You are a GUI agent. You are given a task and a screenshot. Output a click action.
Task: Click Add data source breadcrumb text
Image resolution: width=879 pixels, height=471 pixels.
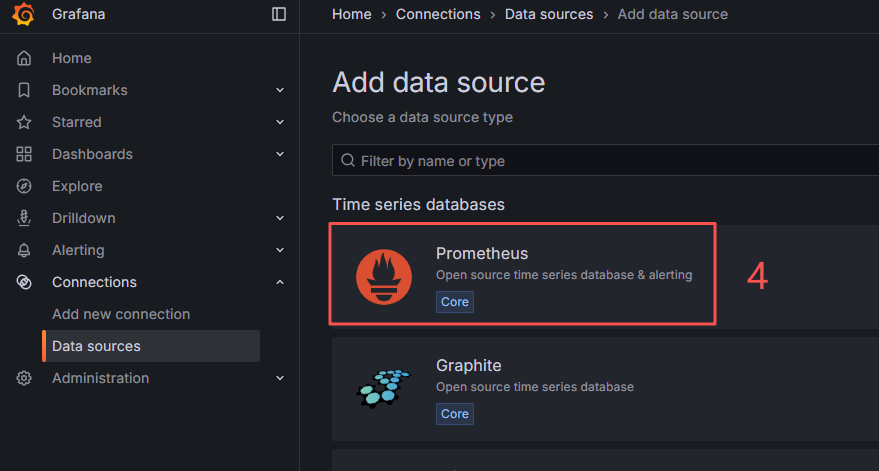673,14
